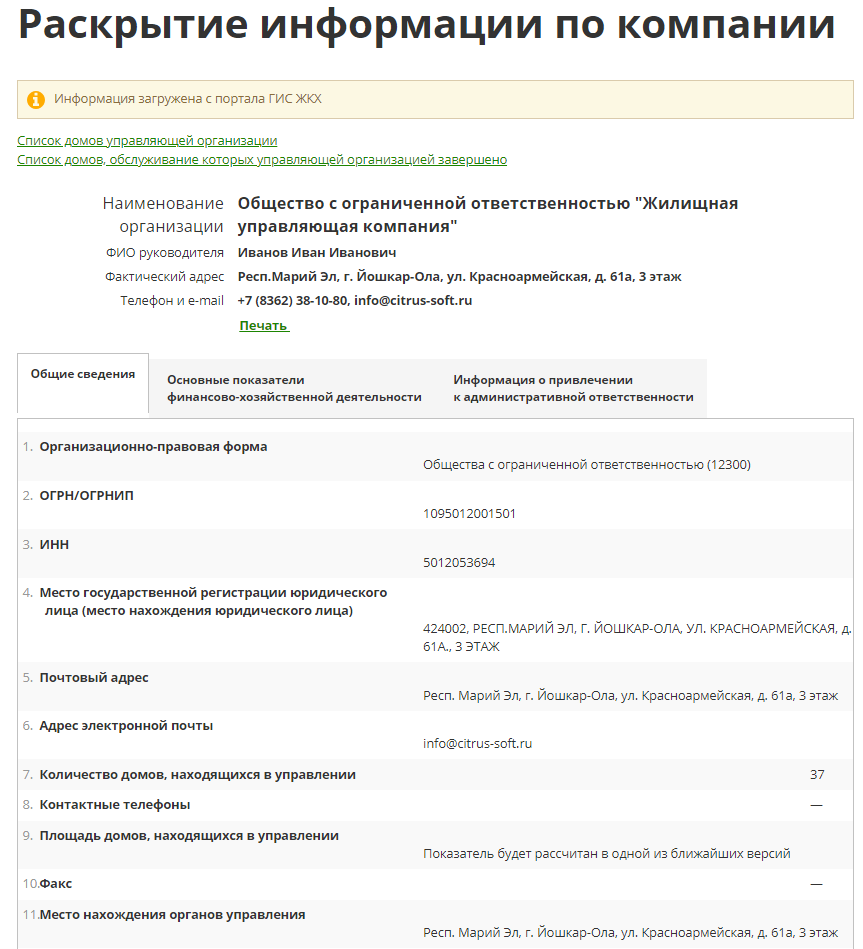Open the link for houses with completed servicing
The height and width of the screenshot is (949, 863).
pyautogui.click(x=262, y=160)
